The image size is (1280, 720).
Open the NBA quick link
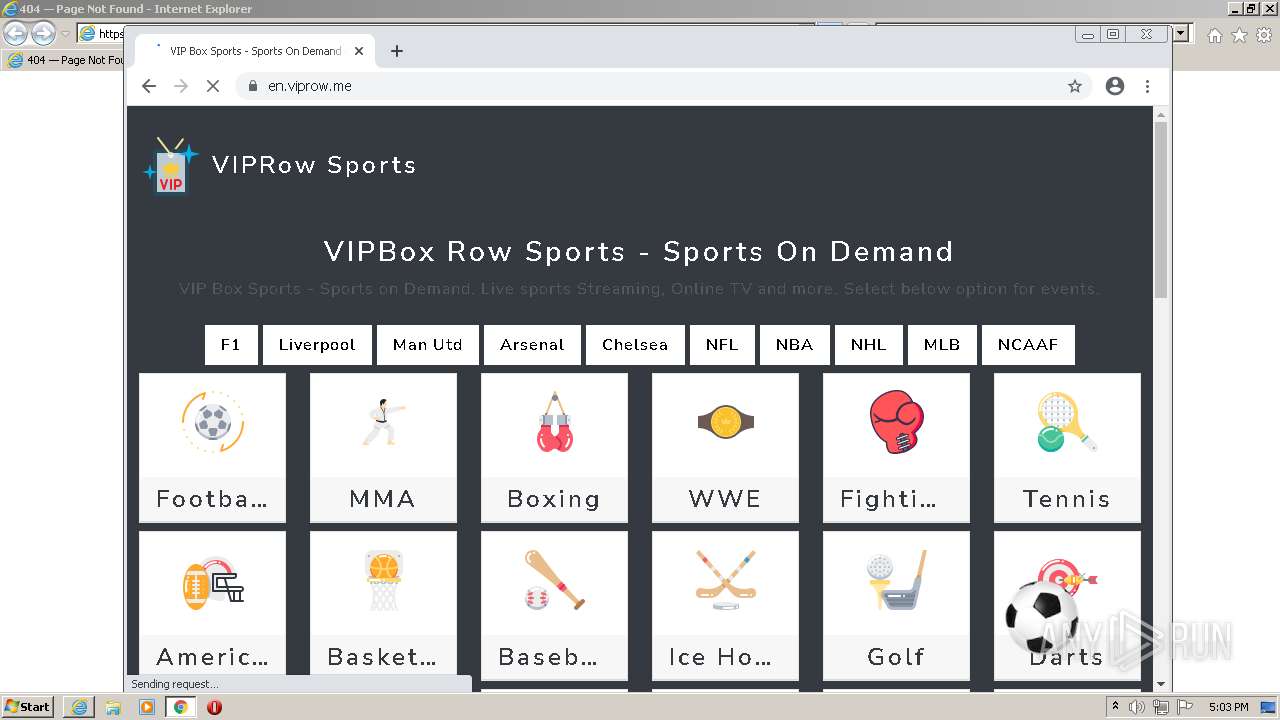[794, 345]
